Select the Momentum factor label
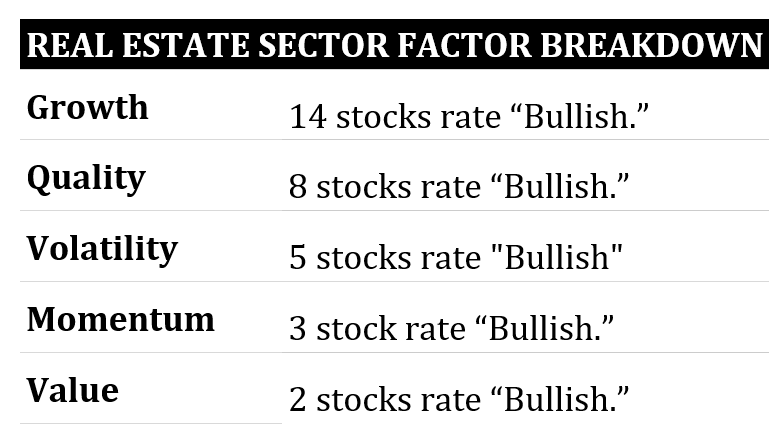The height and width of the screenshot is (441, 779). [120, 320]
